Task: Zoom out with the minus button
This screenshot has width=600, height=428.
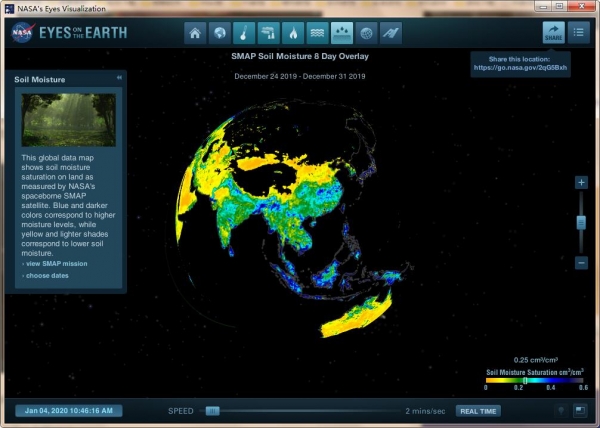Action: [581, 263]
